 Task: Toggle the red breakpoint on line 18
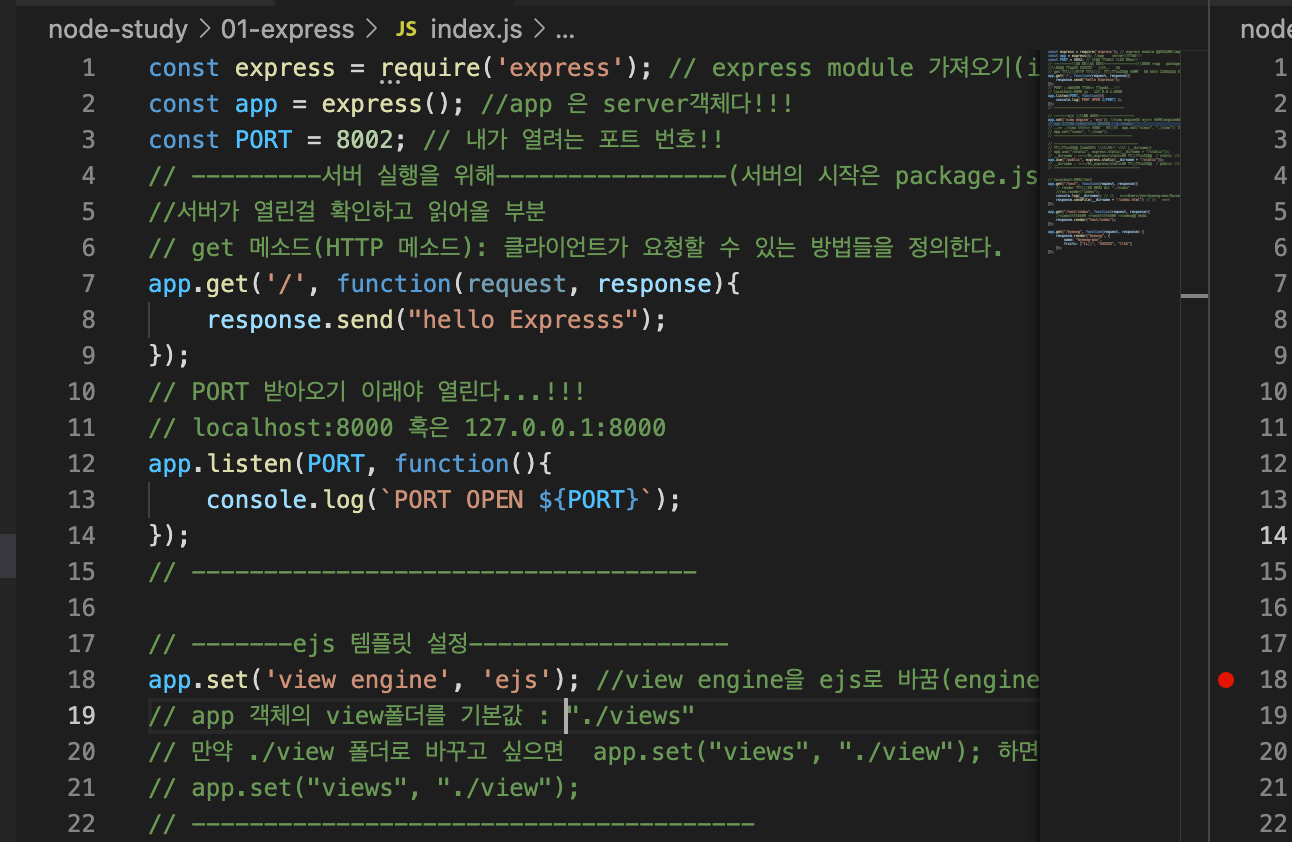click(x=1227, y=679)
